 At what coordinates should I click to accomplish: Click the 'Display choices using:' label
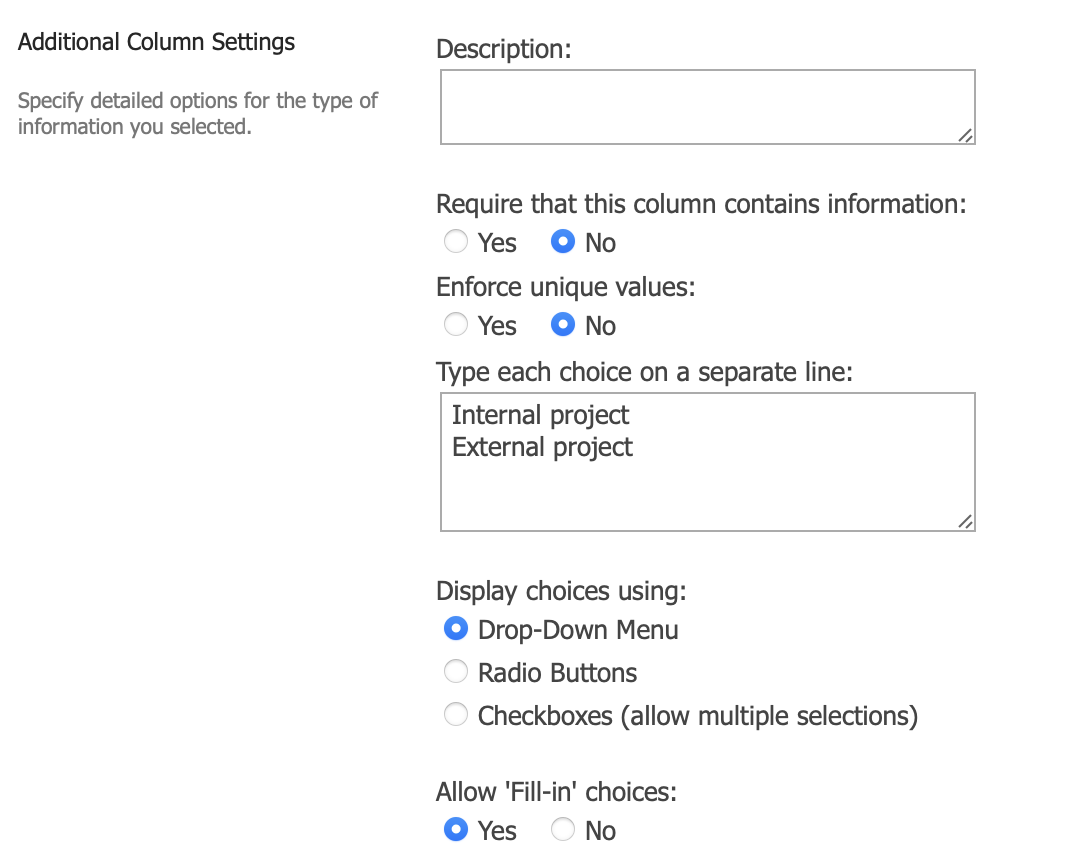(561, 591)
